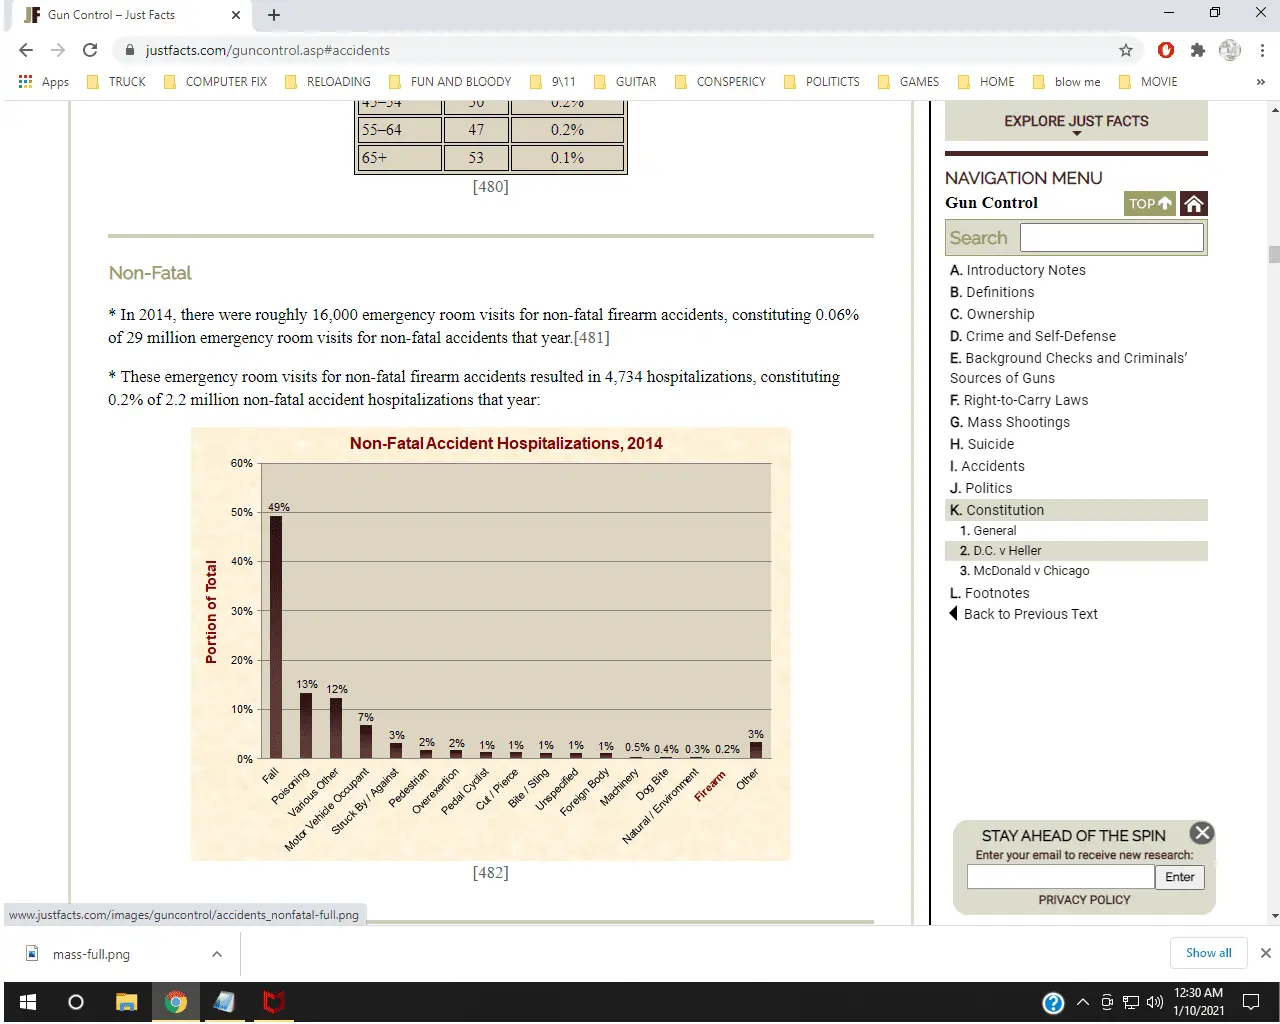Image resolution: width=1280 pixels, height=1024 pixels.
Task: Click the Opera extension icon
Action: point(1166,50)
